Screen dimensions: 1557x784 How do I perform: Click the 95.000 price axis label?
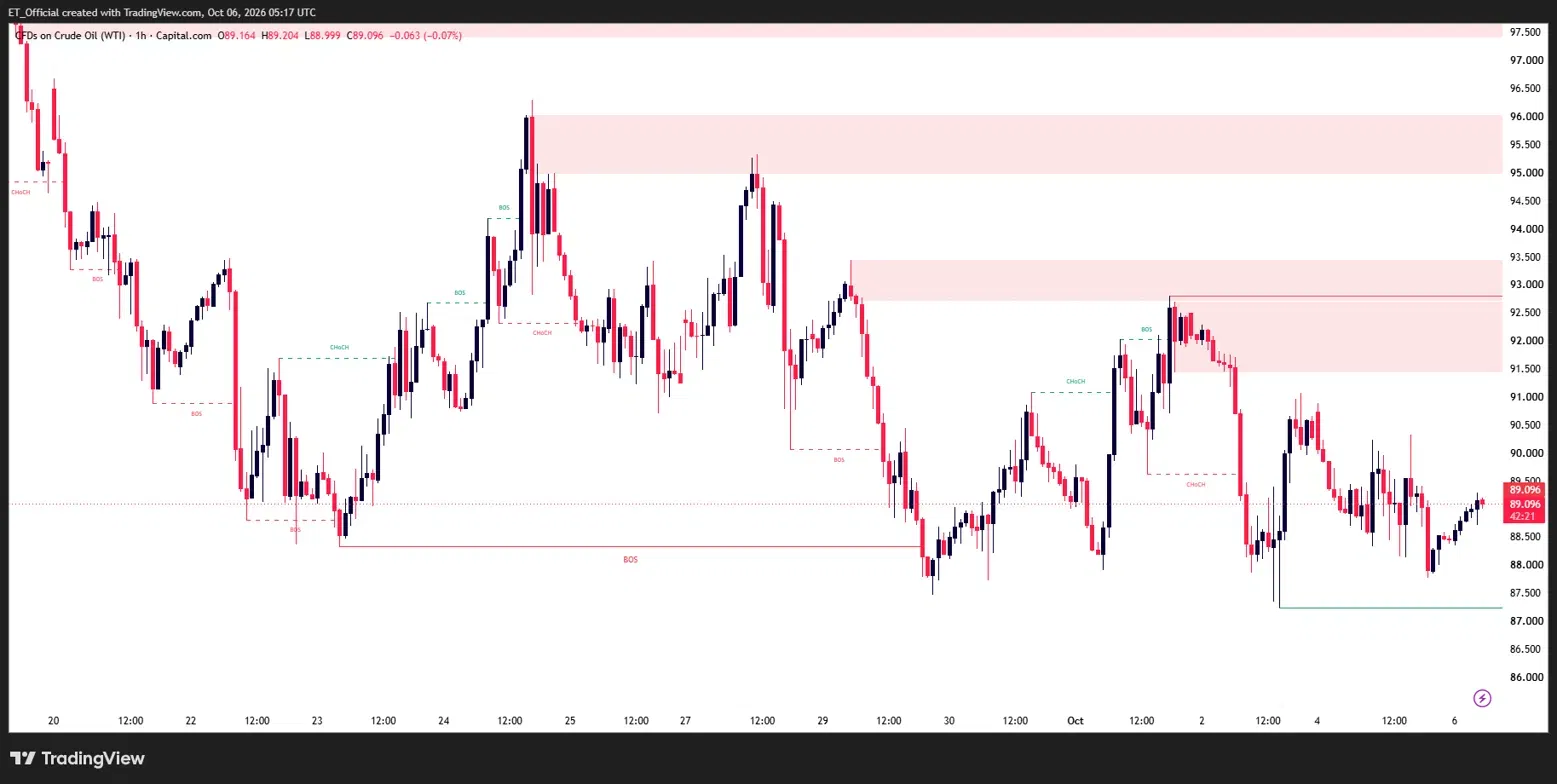tap(1525, 173)
